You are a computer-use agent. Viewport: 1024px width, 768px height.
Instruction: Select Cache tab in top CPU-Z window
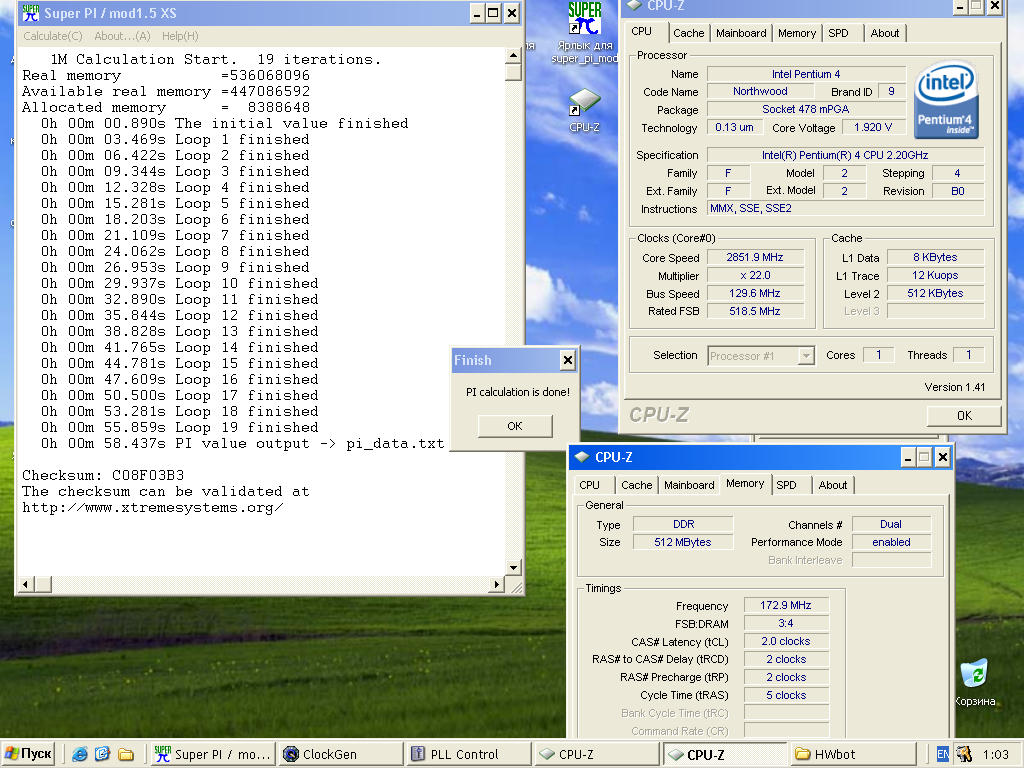coord(688,33)
